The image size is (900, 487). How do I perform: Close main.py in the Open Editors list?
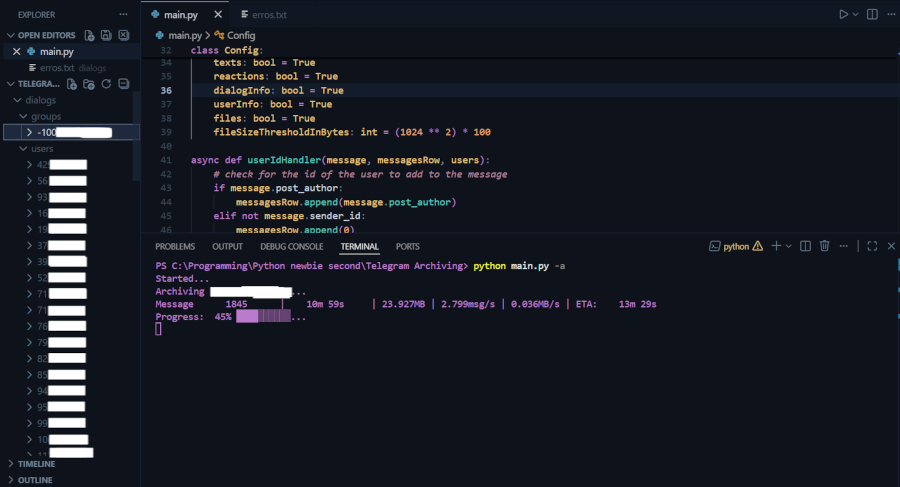17,51
